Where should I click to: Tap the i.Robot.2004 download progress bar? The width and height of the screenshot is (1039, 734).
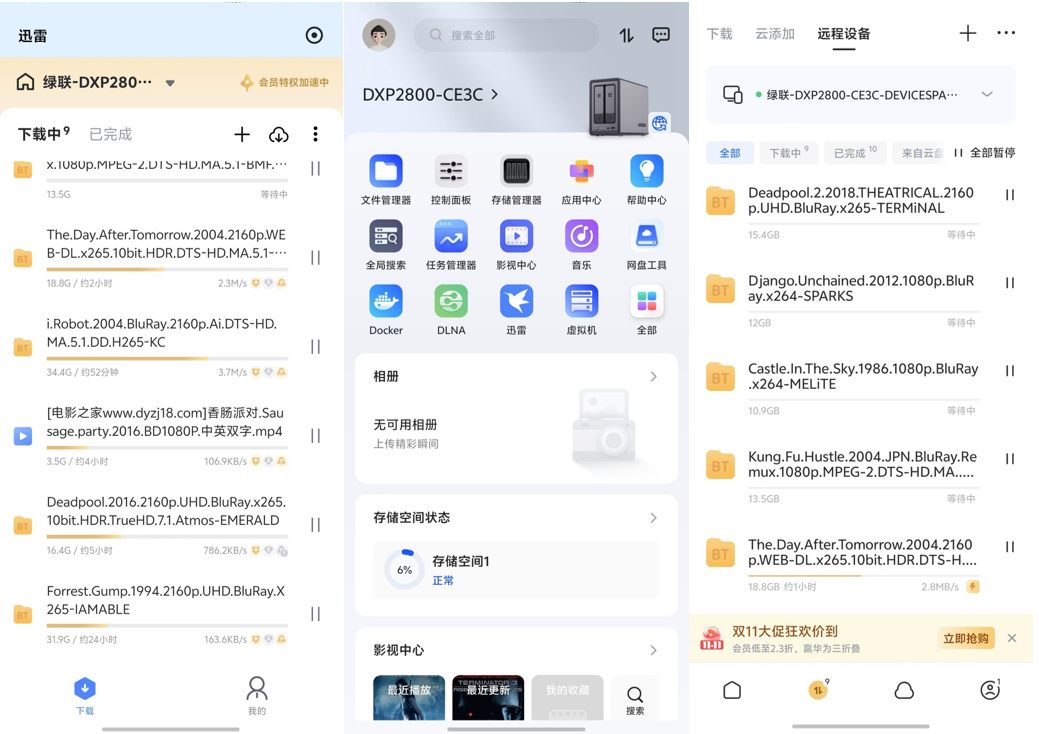(167, 358)
